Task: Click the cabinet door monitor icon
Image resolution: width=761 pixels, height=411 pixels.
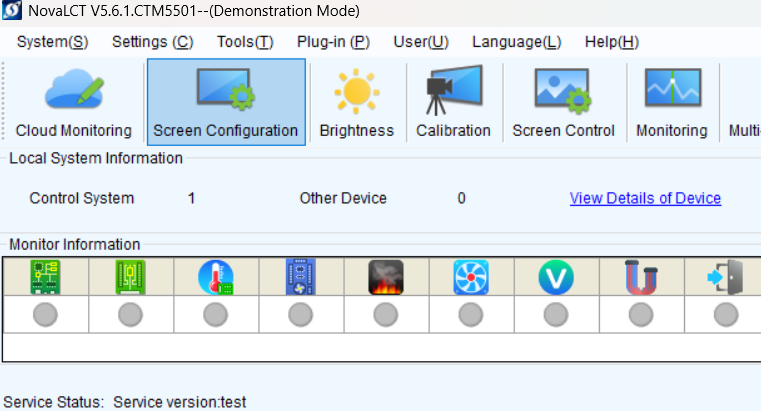Action: pos(726,277)
